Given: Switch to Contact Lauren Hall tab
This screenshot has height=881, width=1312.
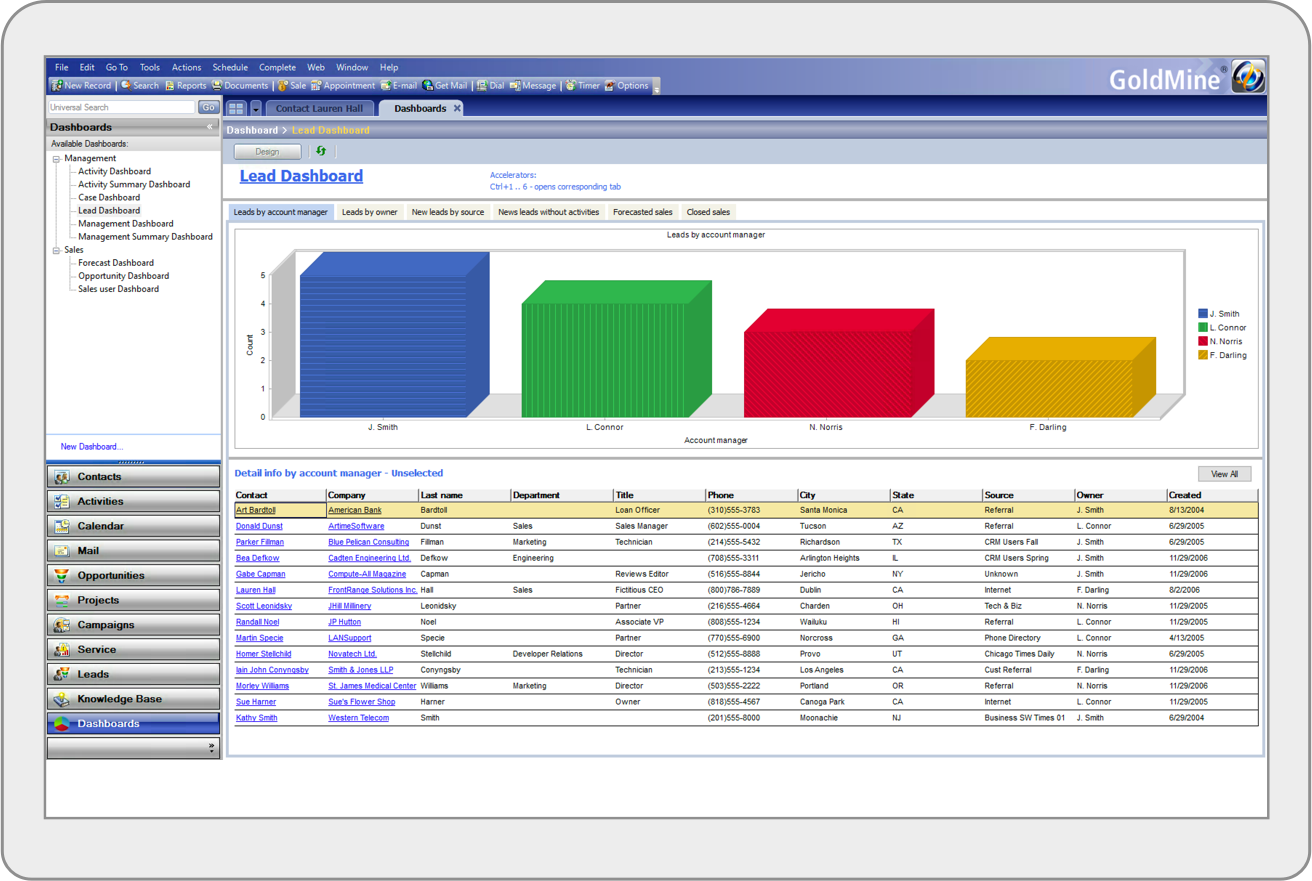Looking at the screenshot, I should 319,108.
